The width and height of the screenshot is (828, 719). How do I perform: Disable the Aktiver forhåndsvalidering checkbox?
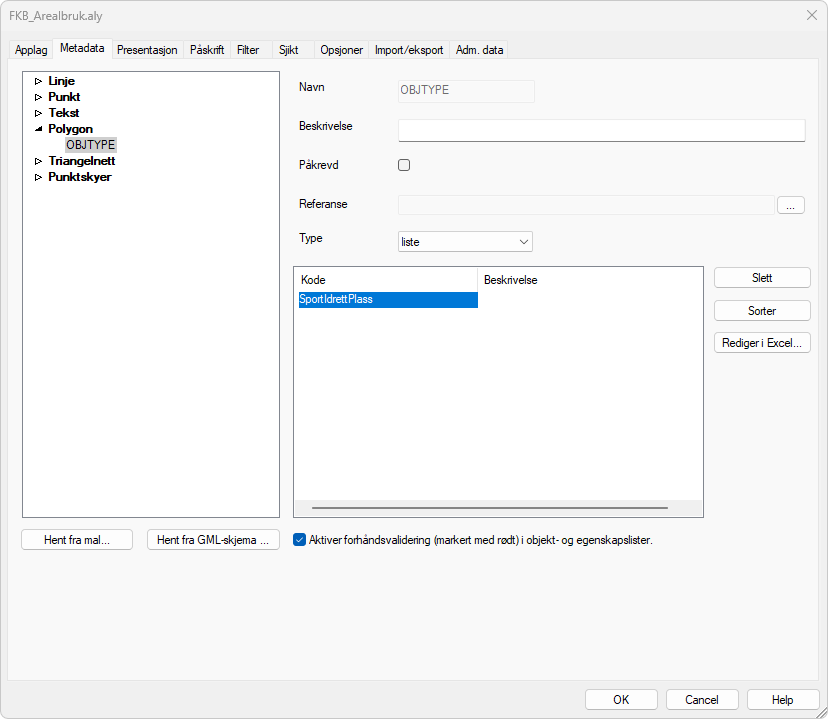(300, 540)
